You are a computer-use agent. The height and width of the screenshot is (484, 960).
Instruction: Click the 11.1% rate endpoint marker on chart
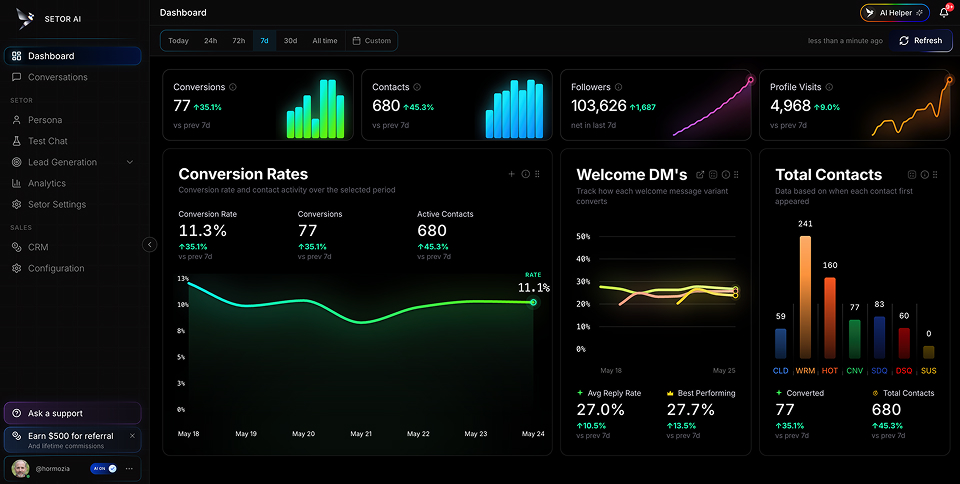534,302
